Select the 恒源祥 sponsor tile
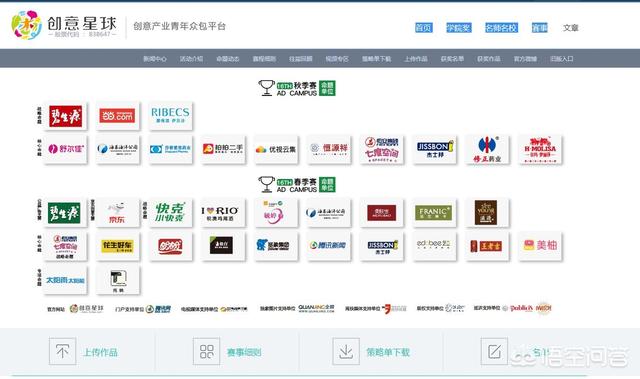The image size is (640, 379). pos(329,149)
